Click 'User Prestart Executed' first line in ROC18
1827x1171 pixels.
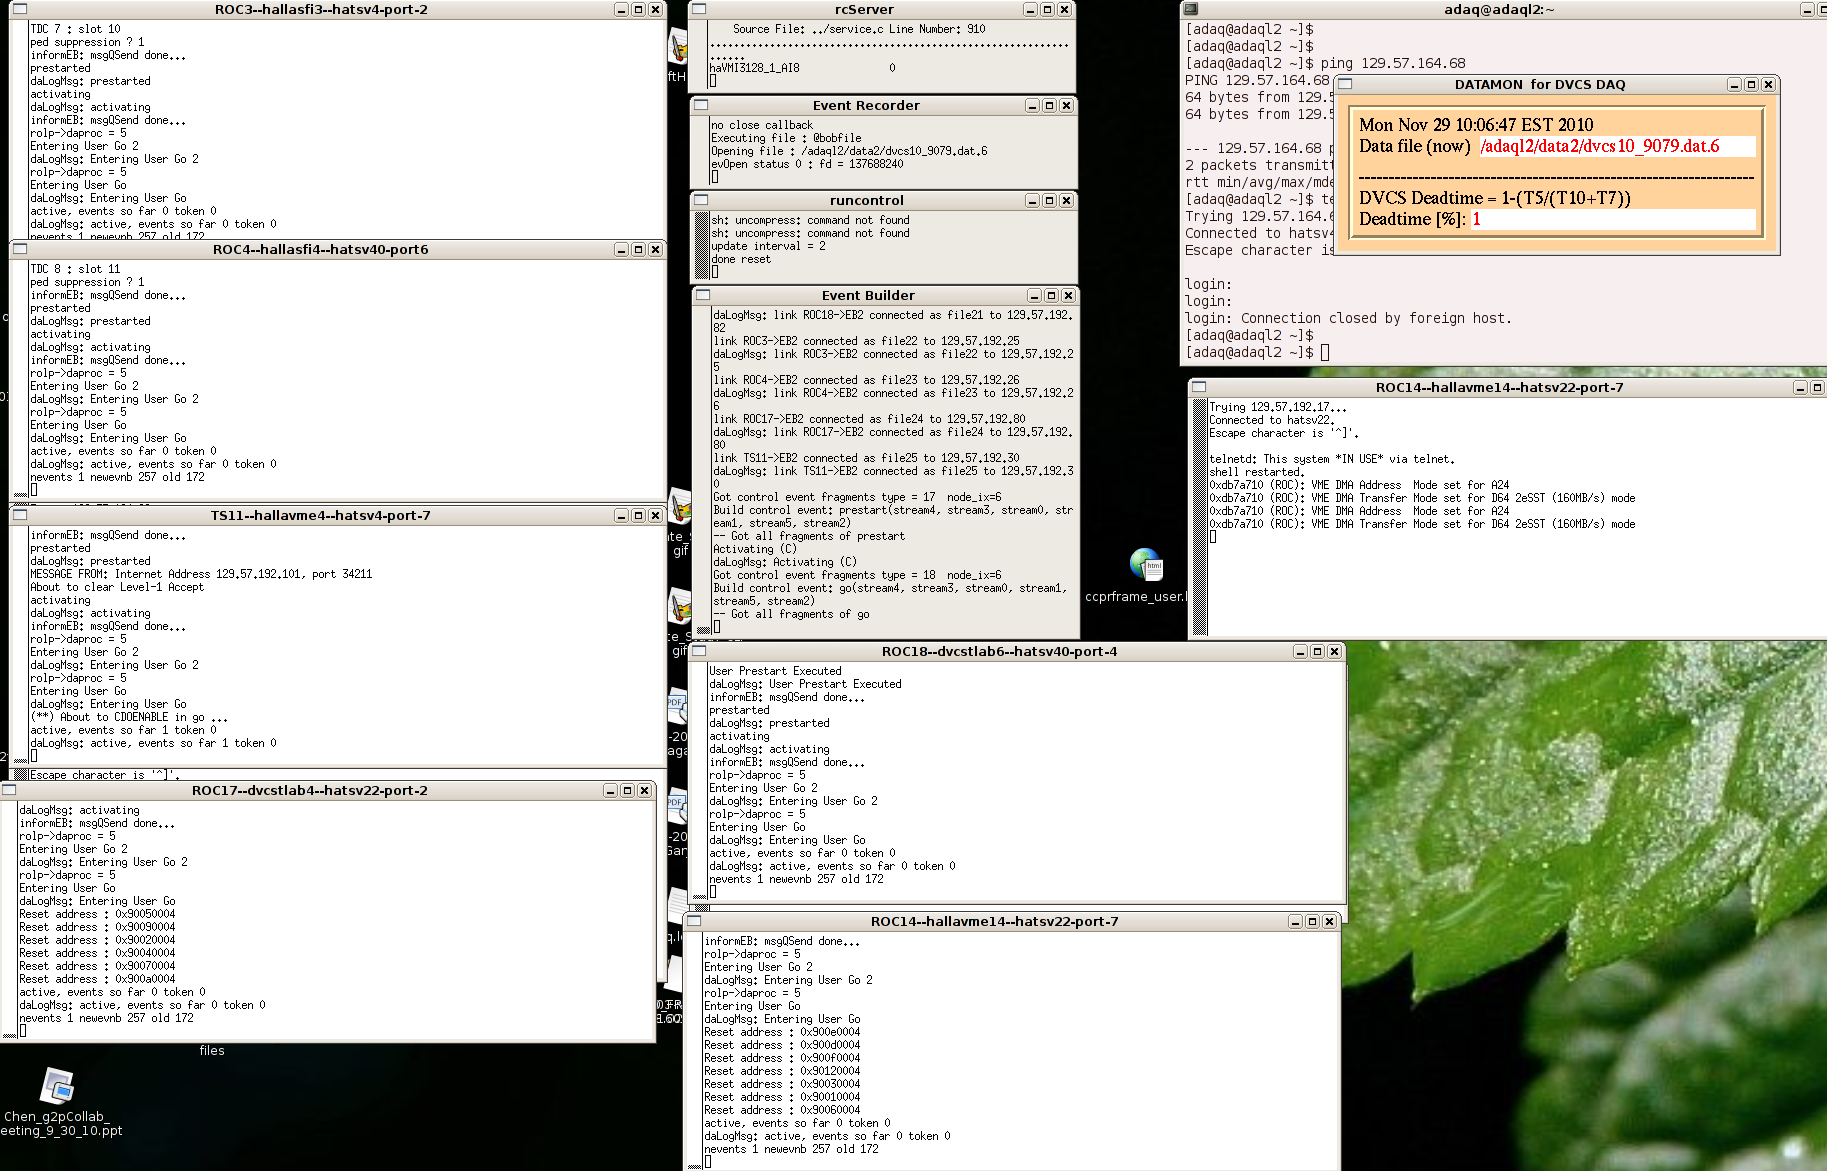[775, 671]
